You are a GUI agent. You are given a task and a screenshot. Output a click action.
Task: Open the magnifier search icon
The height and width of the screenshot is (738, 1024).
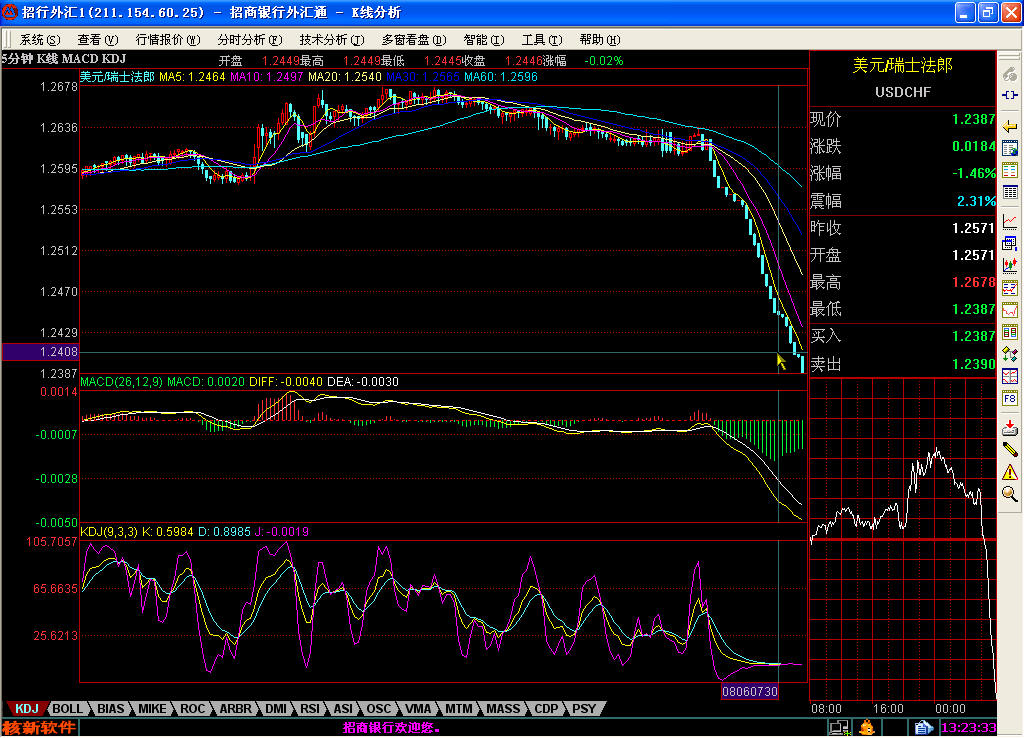click(1010, 493)
